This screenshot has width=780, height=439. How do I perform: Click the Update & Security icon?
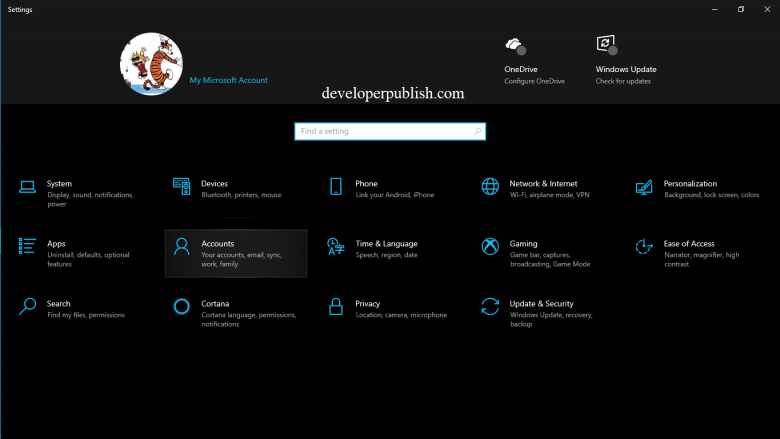pyautogui.click(x=490, y=306)
